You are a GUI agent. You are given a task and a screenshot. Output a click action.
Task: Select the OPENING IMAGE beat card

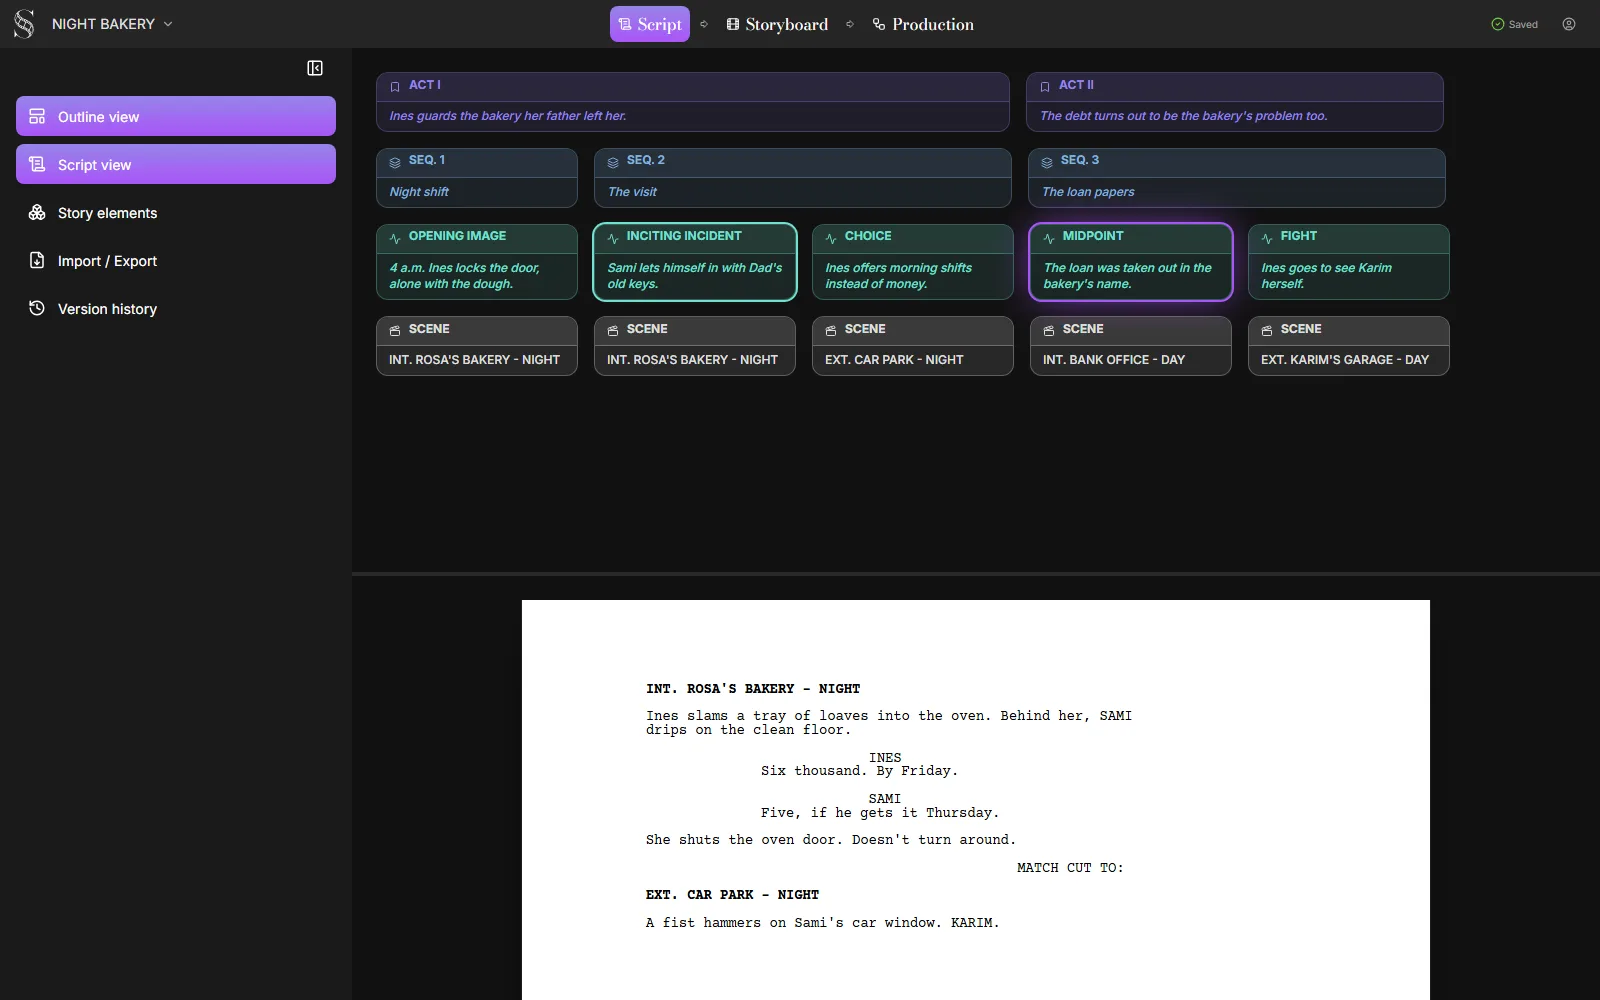[477, 262]
